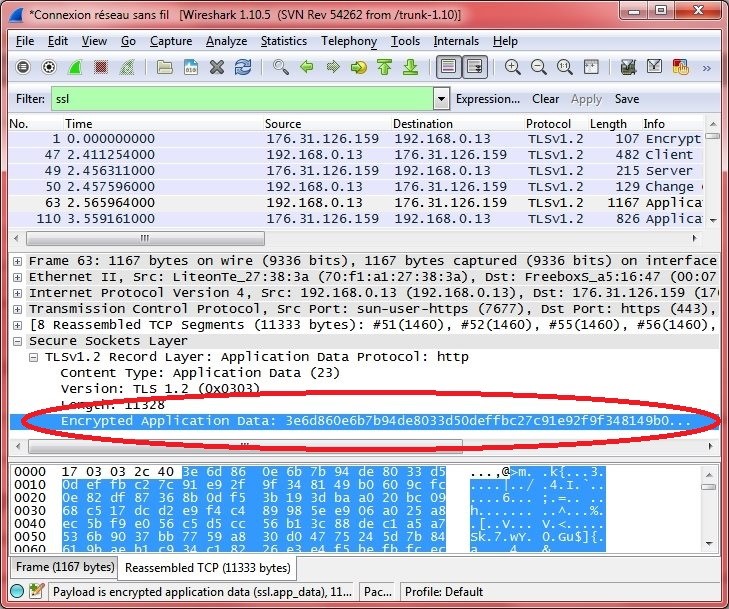Image resolution: width=729 pixels, height=609 pixels.
Task: Click the Expression... button
Action: [x=488, y=99]
